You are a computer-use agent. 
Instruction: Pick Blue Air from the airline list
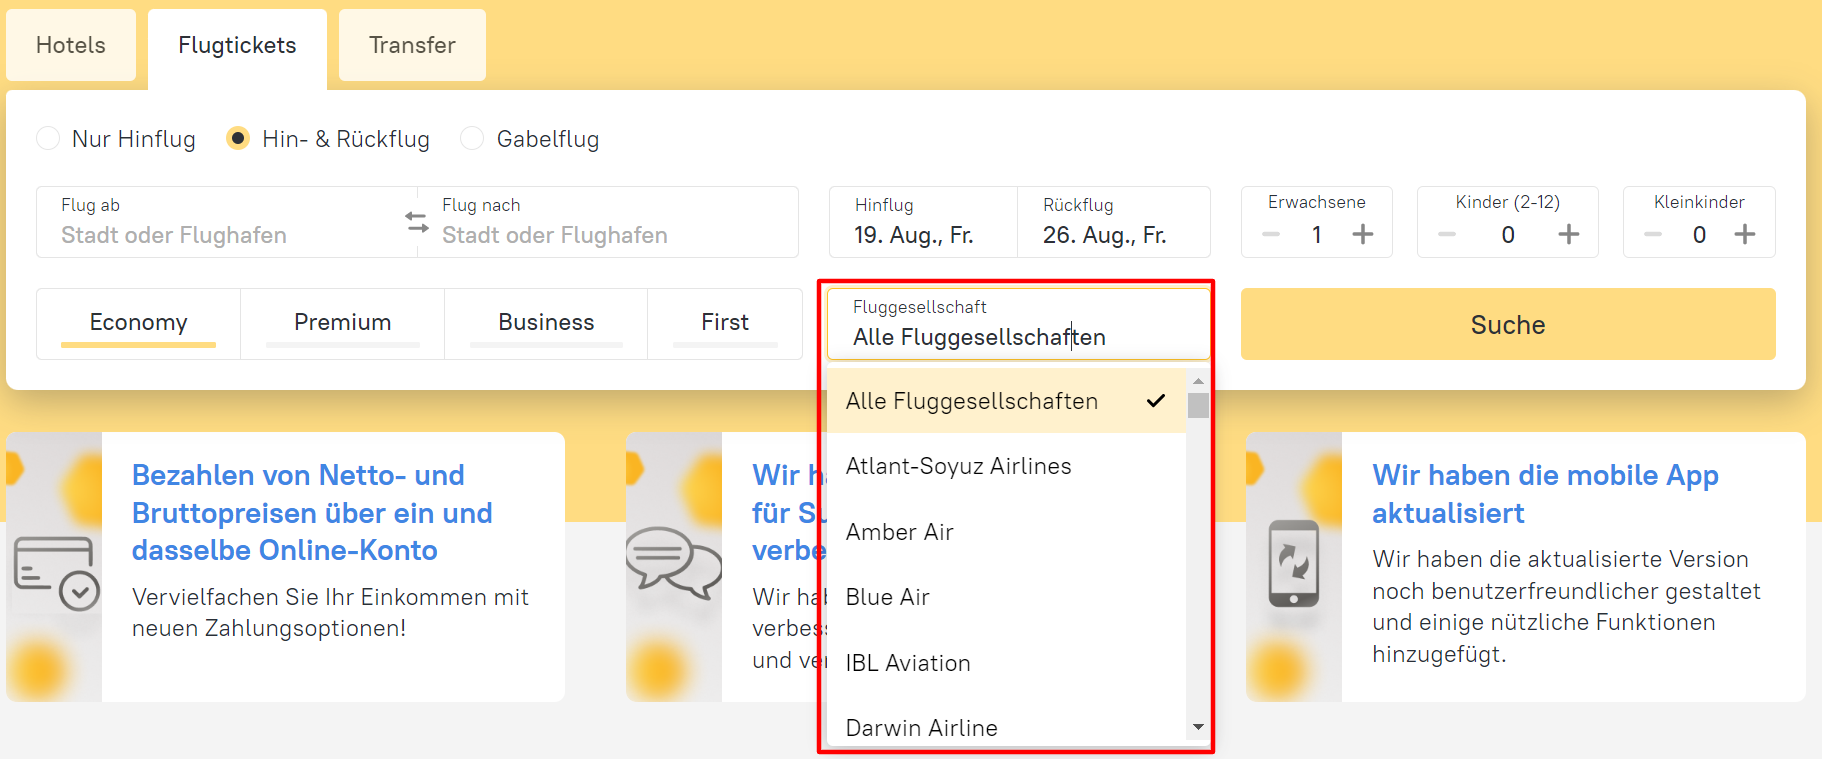(x=888, y=597)
